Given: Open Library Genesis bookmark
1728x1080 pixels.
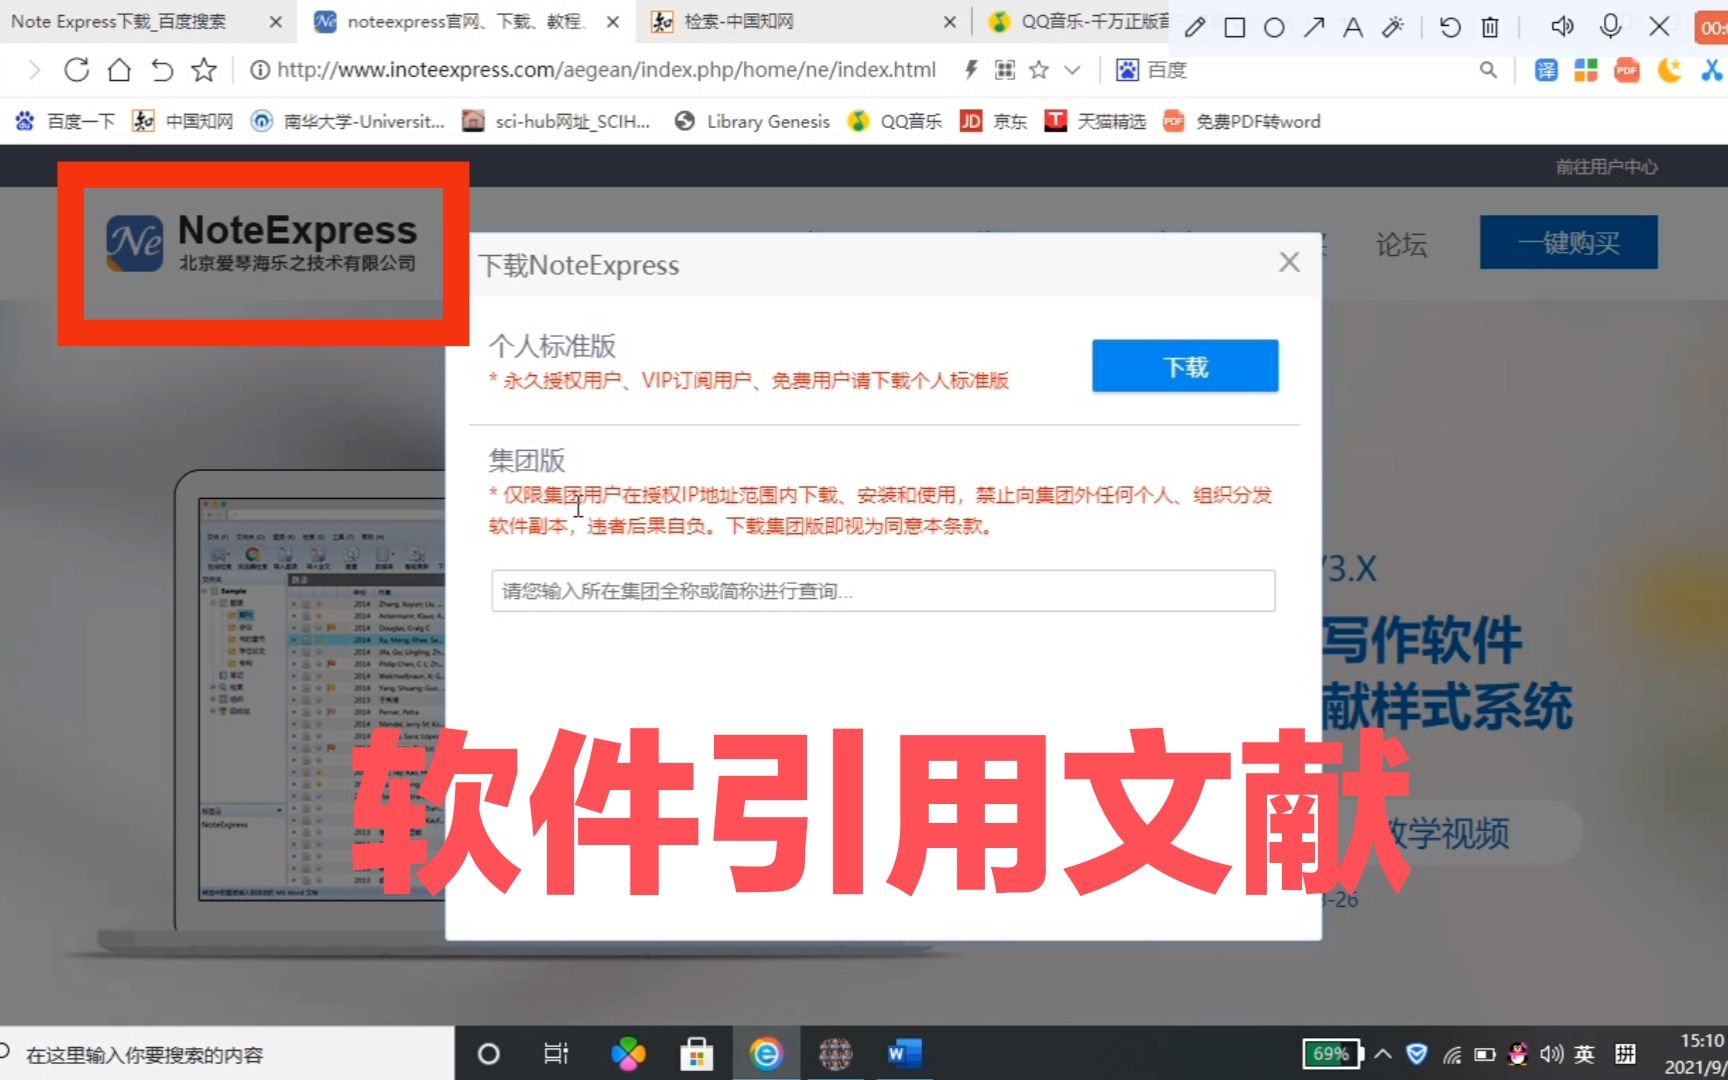Looking at the screenshot, I should pyautogui.click(x=752, y=121).
